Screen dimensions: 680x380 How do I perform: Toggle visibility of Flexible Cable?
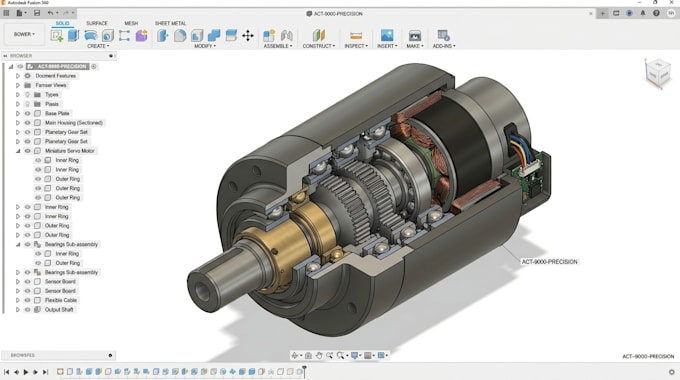pyautogui.click(x=27, y=300)
